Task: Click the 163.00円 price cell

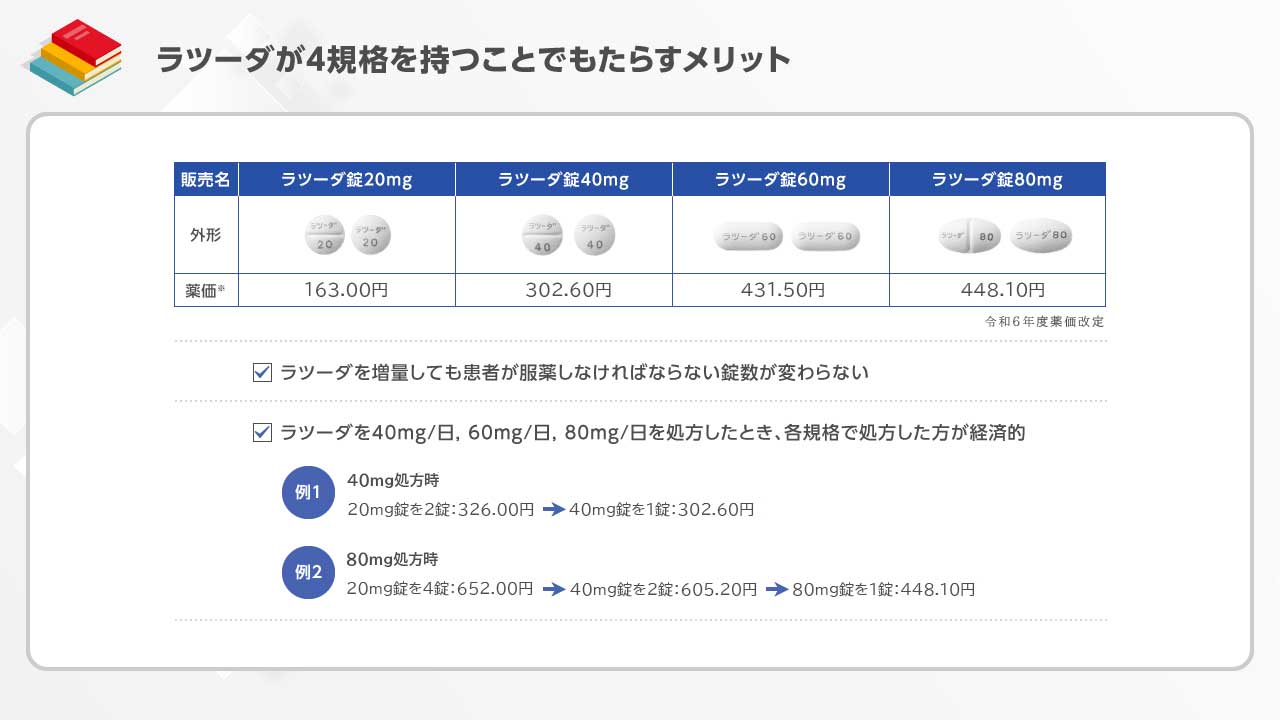Action: click(x=347, y=290)
